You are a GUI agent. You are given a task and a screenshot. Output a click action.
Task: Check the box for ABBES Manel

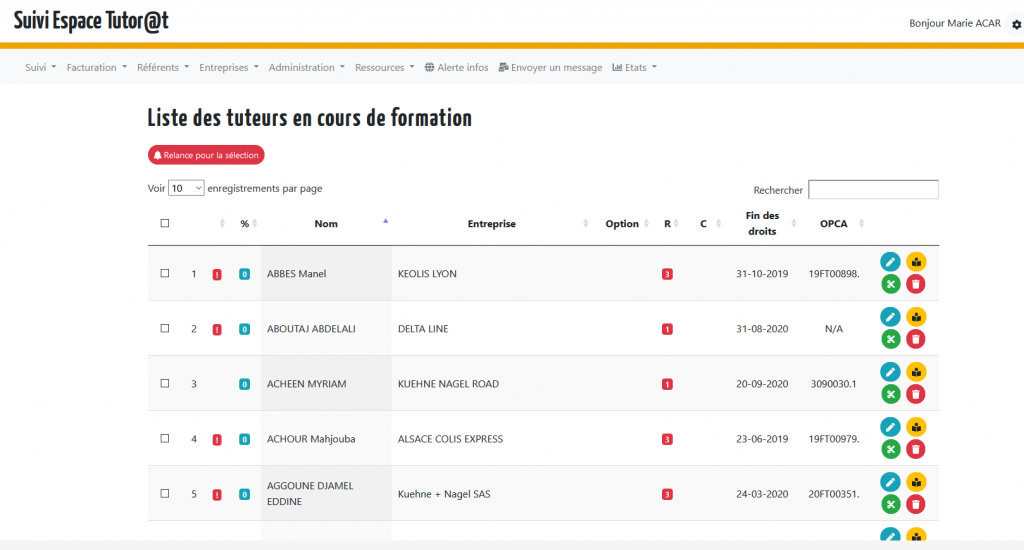point(165,274)
